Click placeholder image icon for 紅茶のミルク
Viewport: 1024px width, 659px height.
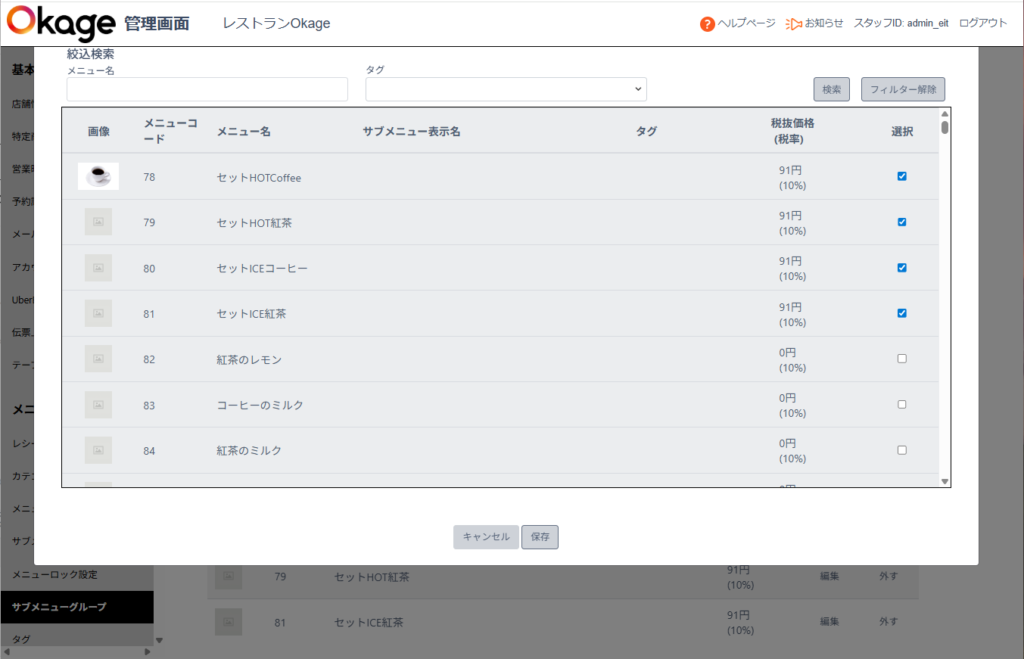coord(99,450)
